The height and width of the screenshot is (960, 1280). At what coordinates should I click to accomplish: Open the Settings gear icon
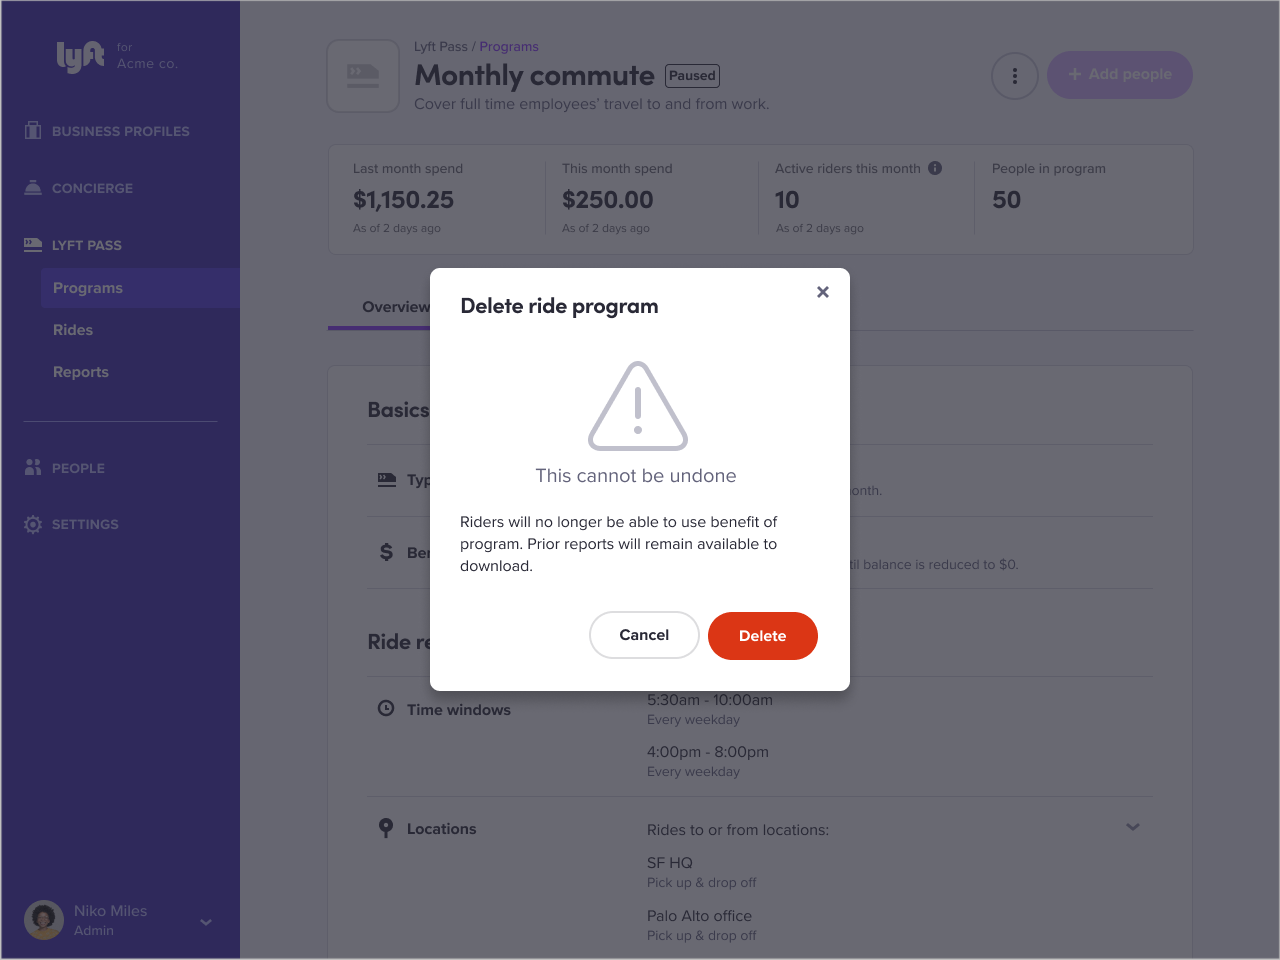click(33, 524)
